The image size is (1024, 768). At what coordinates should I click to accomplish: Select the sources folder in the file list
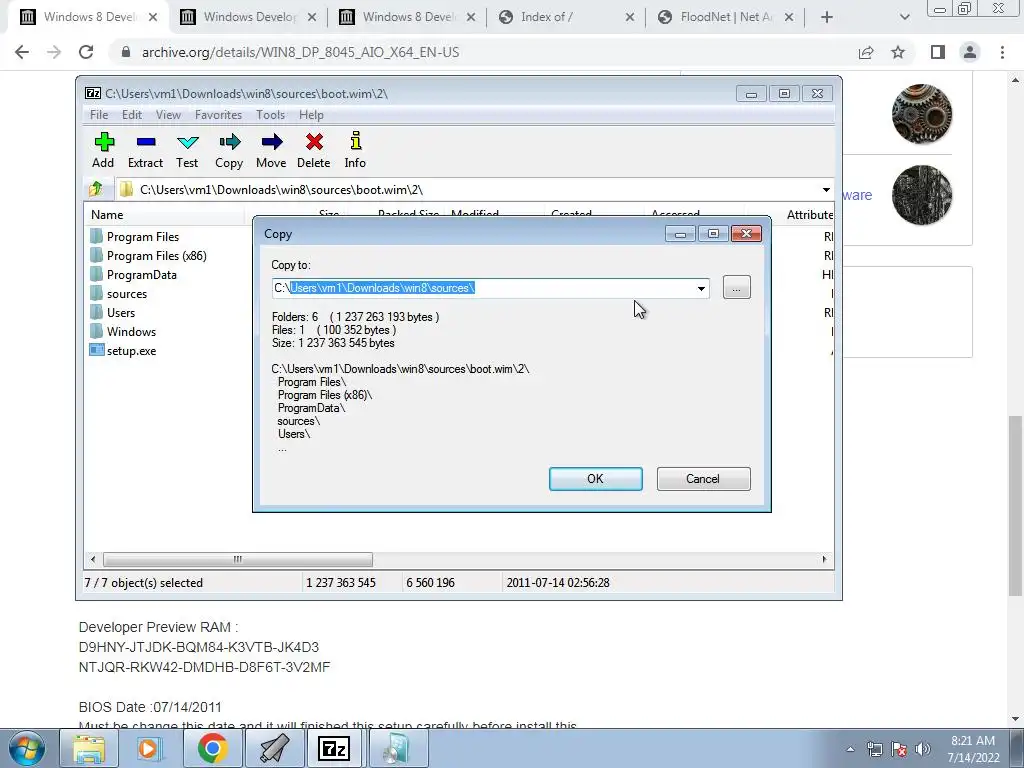click(x=118, y=293)
